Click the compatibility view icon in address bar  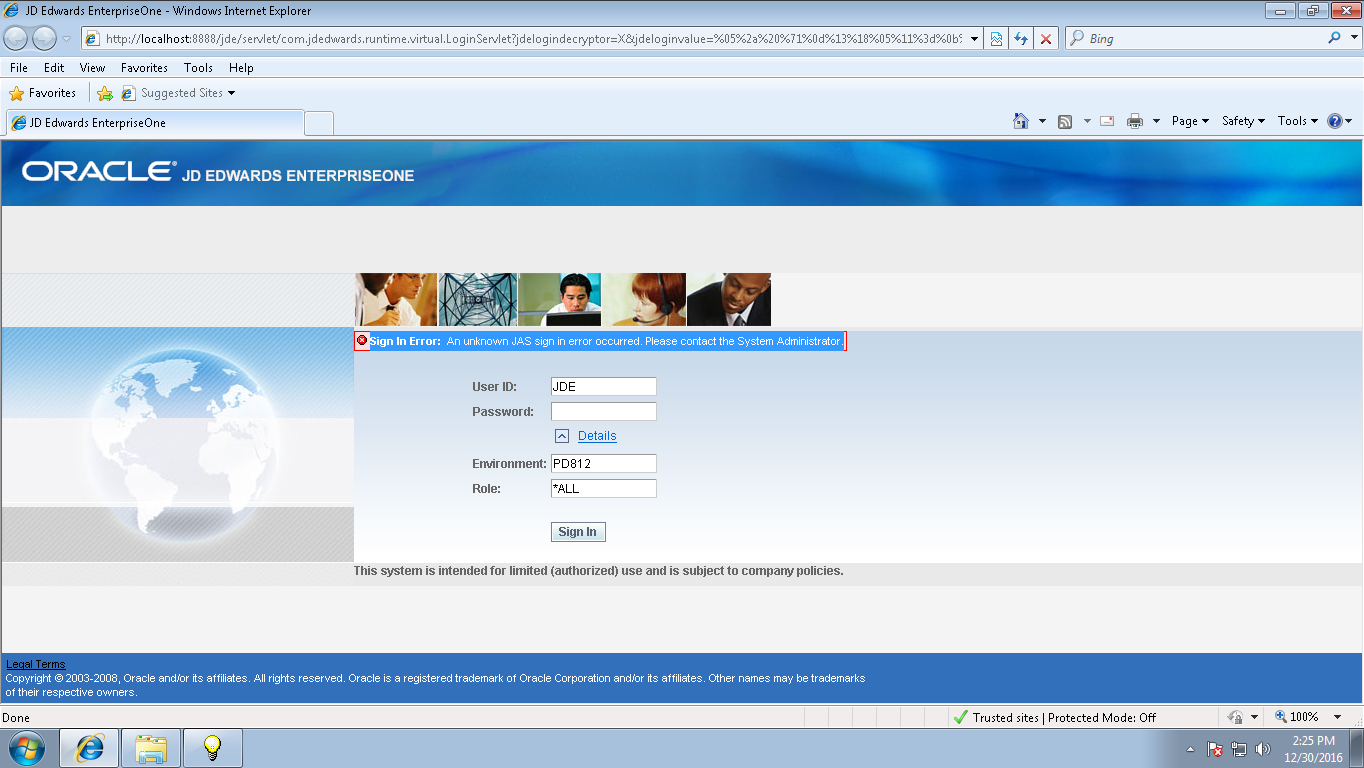click(995, 38)
